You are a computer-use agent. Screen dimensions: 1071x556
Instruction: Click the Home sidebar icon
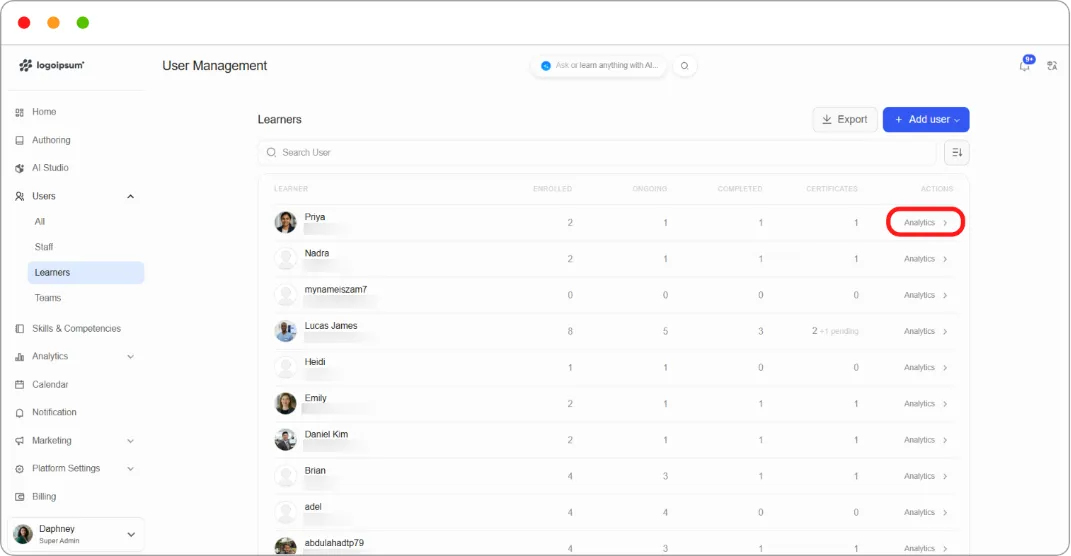point(19,112)
